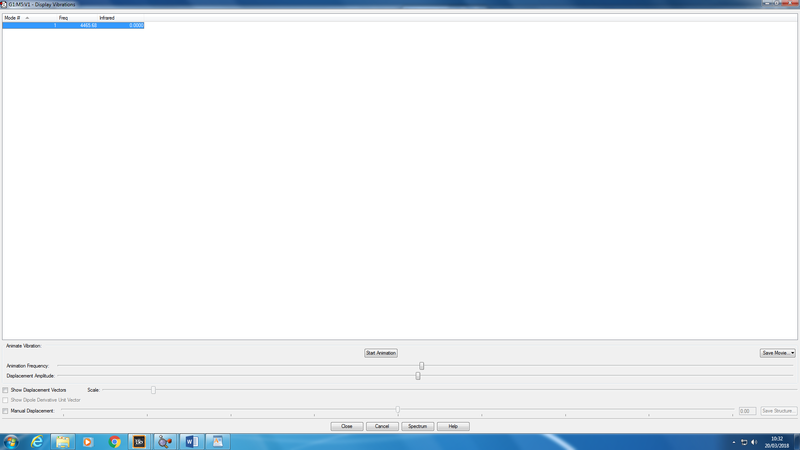
Task: Sort table by Infrared column header
Action: 121,18
